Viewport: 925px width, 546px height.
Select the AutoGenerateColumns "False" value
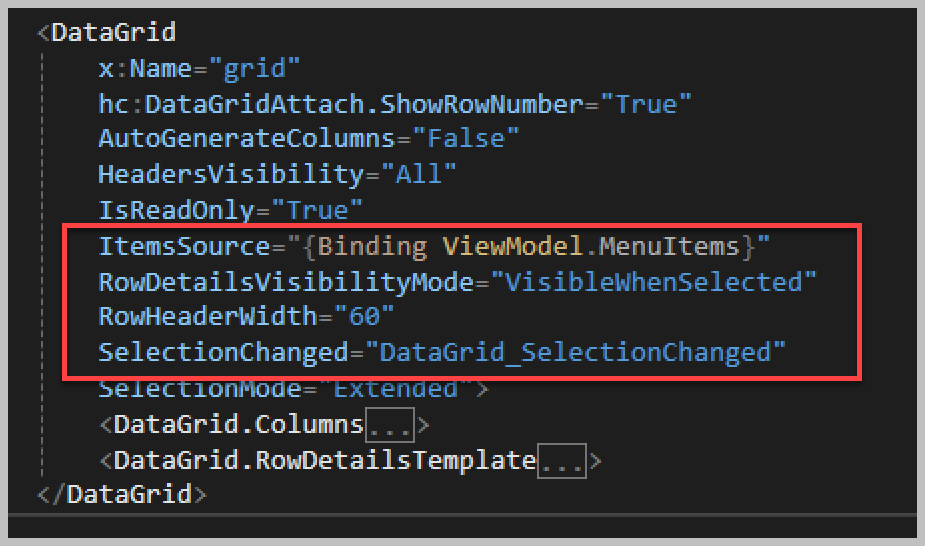[x=465, y=139]
